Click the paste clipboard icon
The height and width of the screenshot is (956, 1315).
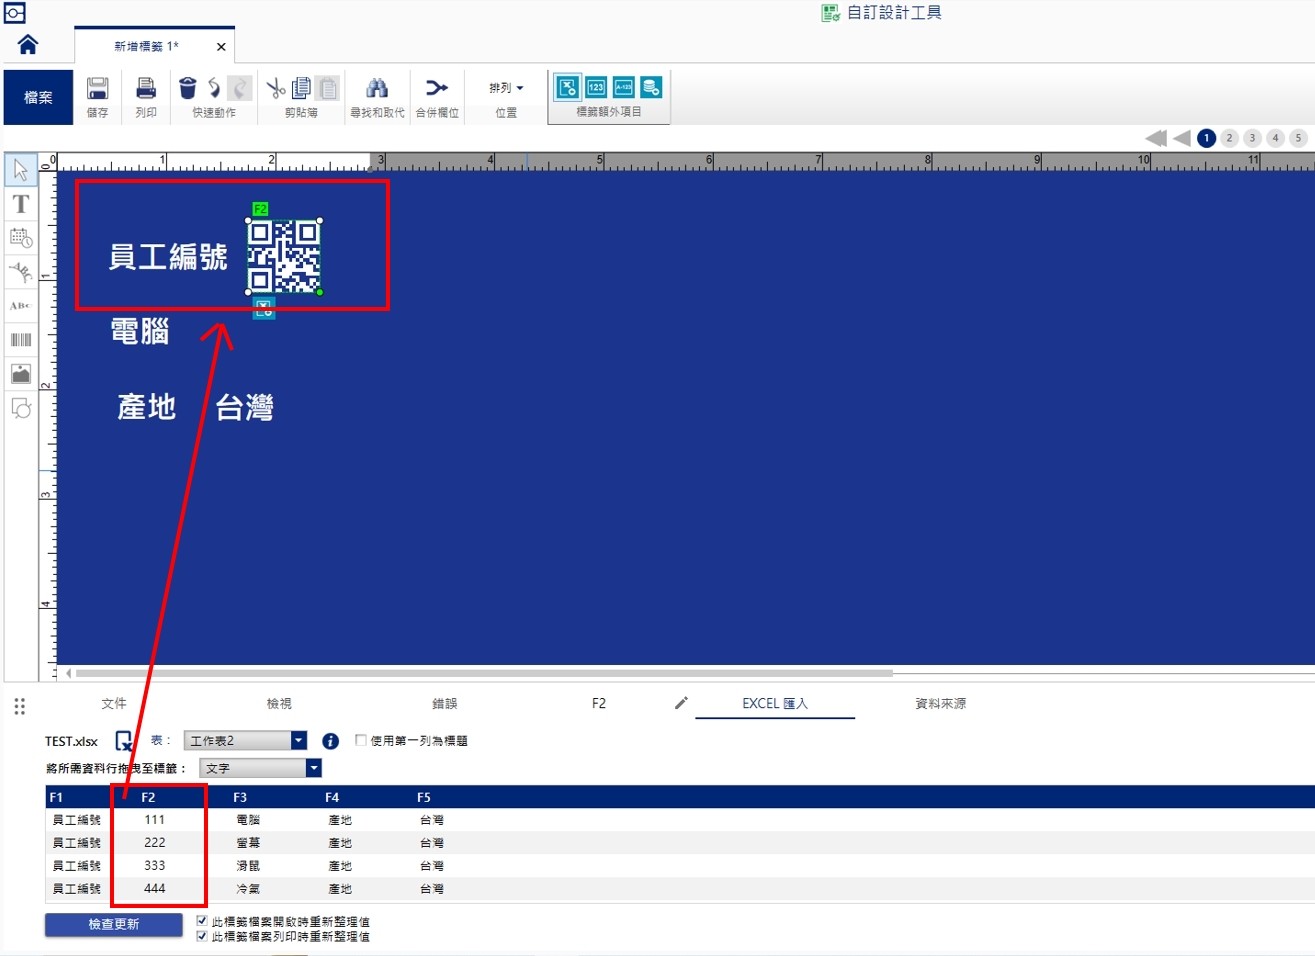click(328, 88)
